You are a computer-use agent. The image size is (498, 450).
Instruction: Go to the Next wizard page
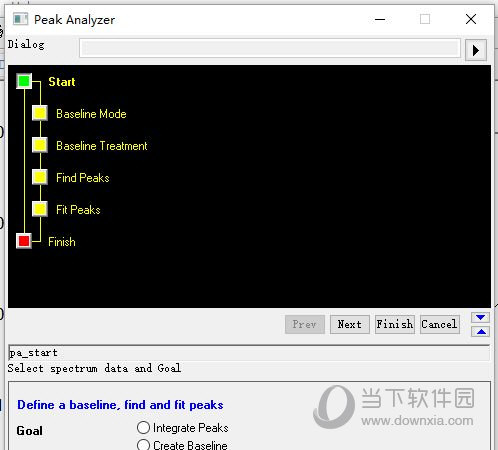[350, 324]
